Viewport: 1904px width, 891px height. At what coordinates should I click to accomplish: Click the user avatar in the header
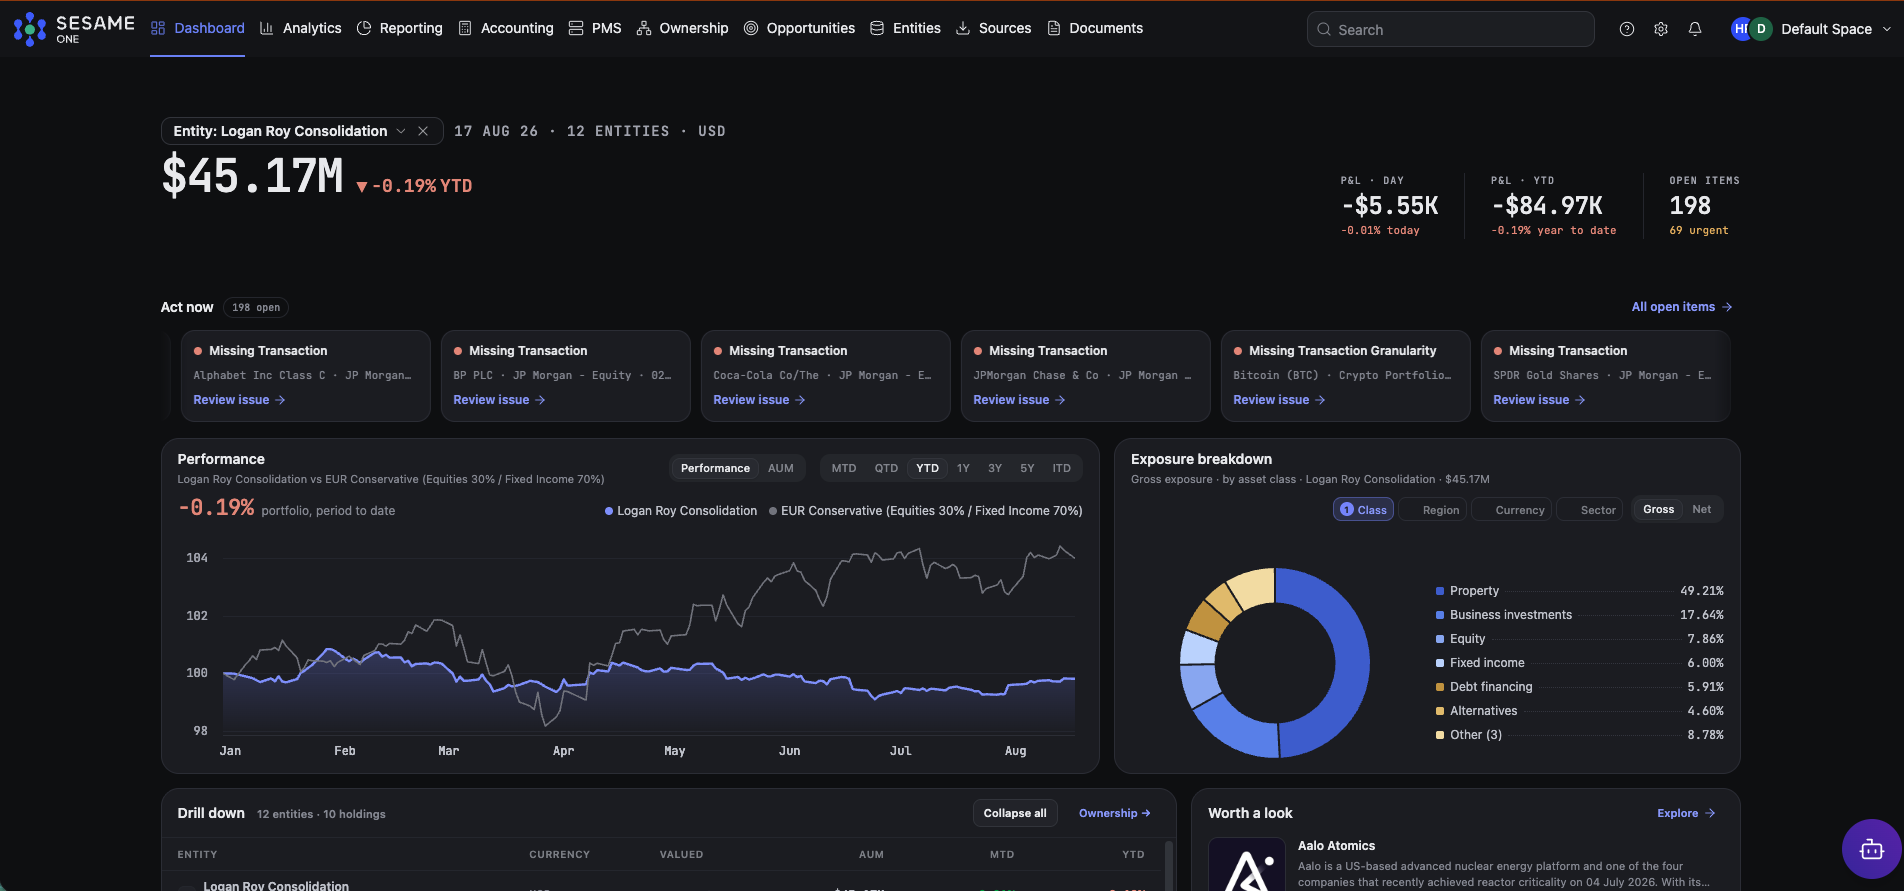click(1751, 29)
